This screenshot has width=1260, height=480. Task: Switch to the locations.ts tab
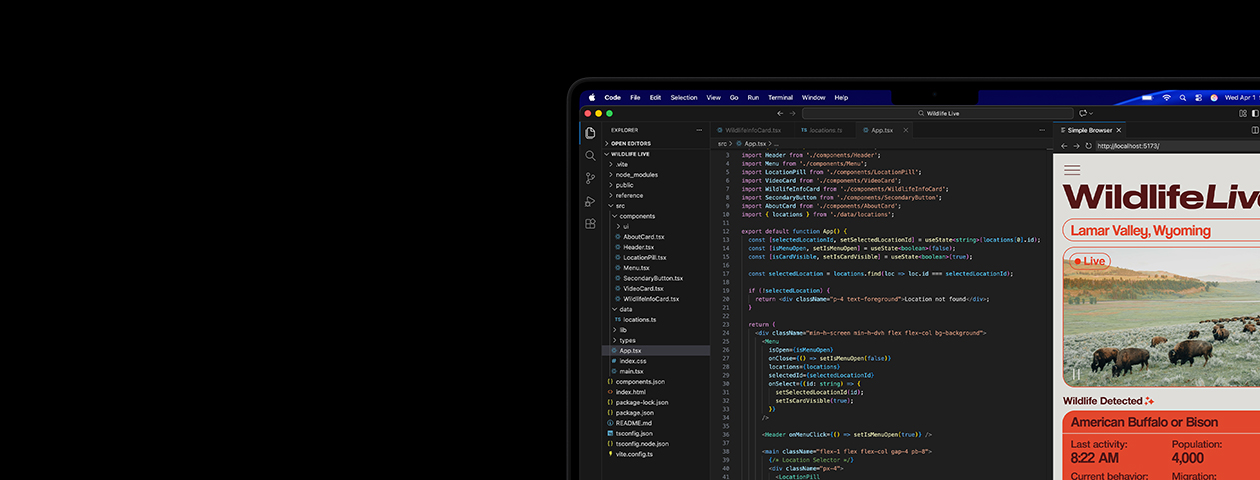[825, 130]
